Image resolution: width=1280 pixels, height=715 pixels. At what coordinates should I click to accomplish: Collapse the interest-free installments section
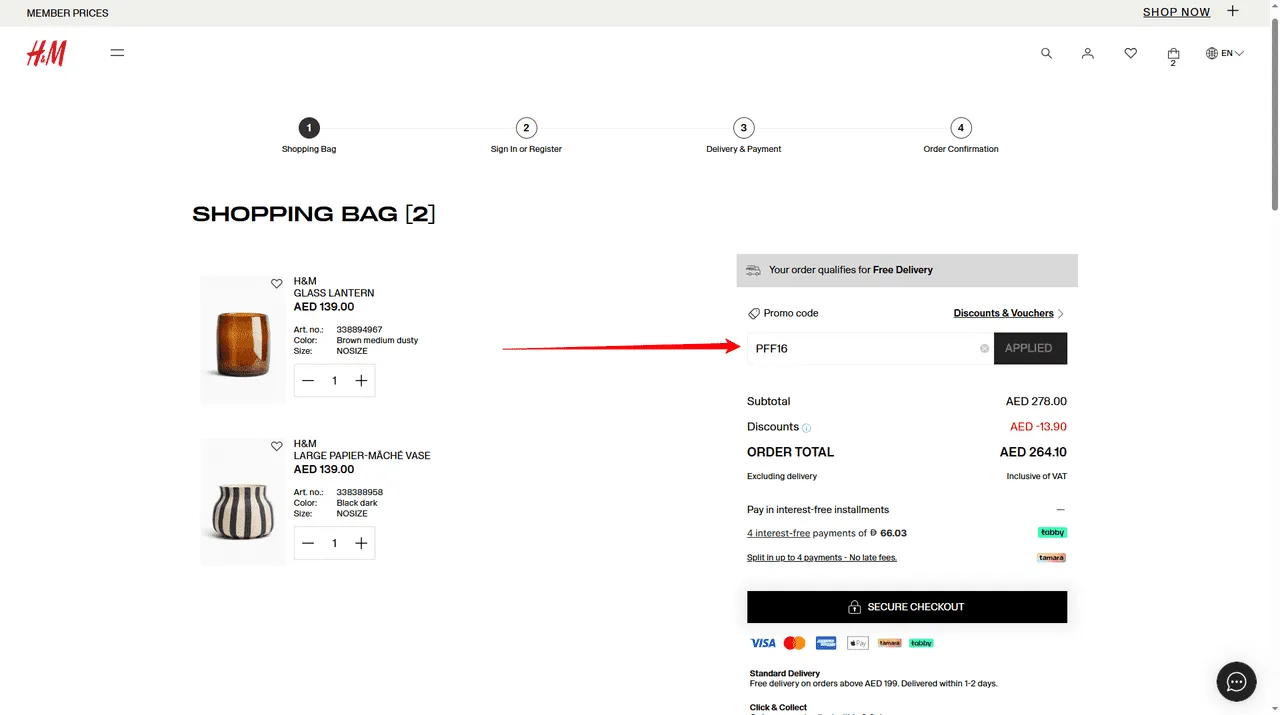click(x=1061, y=510)
